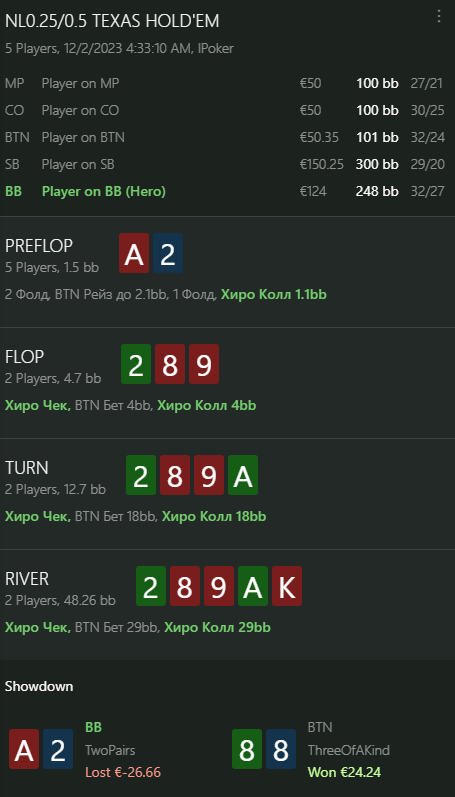Select the Player on BTN row
The height and width of the screenshot is (797, 455).
[x=225, y=137]
